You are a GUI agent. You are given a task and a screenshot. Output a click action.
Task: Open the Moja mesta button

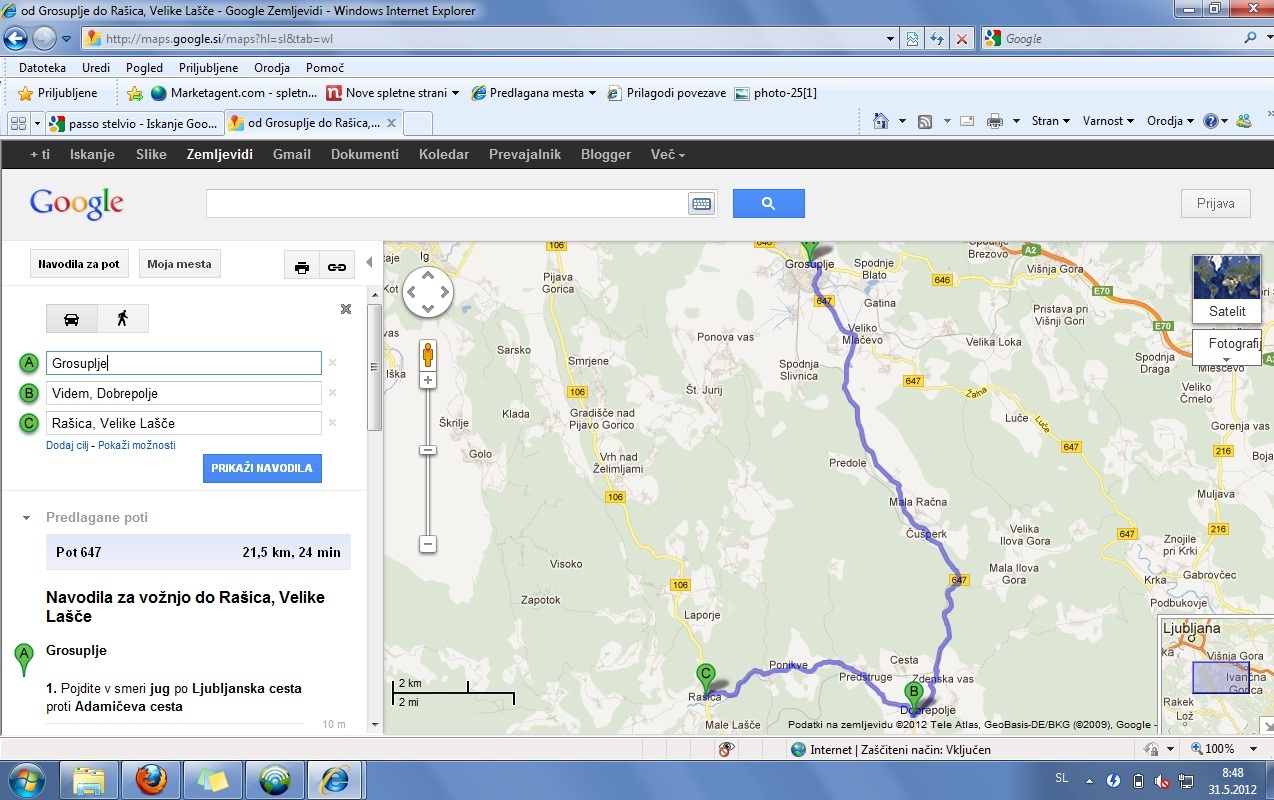[x=180, y=264]
